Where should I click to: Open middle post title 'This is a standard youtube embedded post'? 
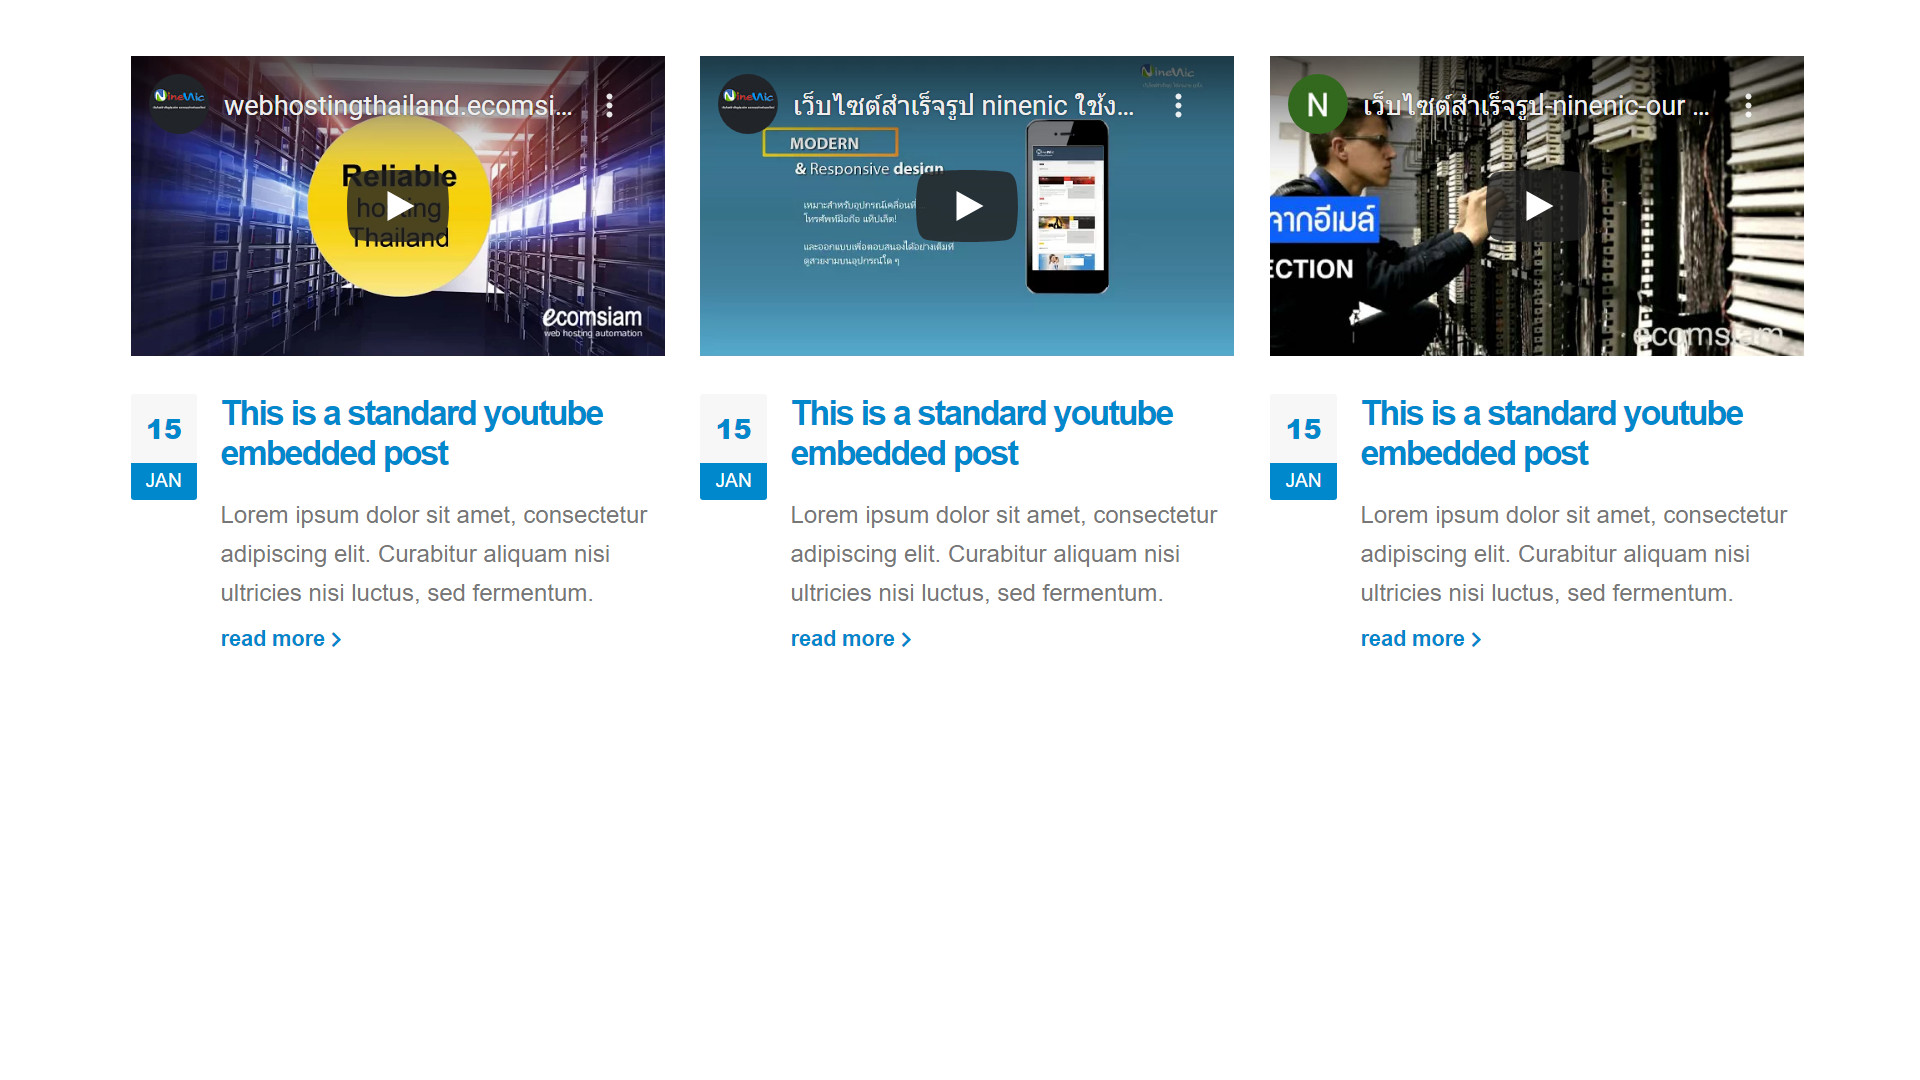(982, 433)
